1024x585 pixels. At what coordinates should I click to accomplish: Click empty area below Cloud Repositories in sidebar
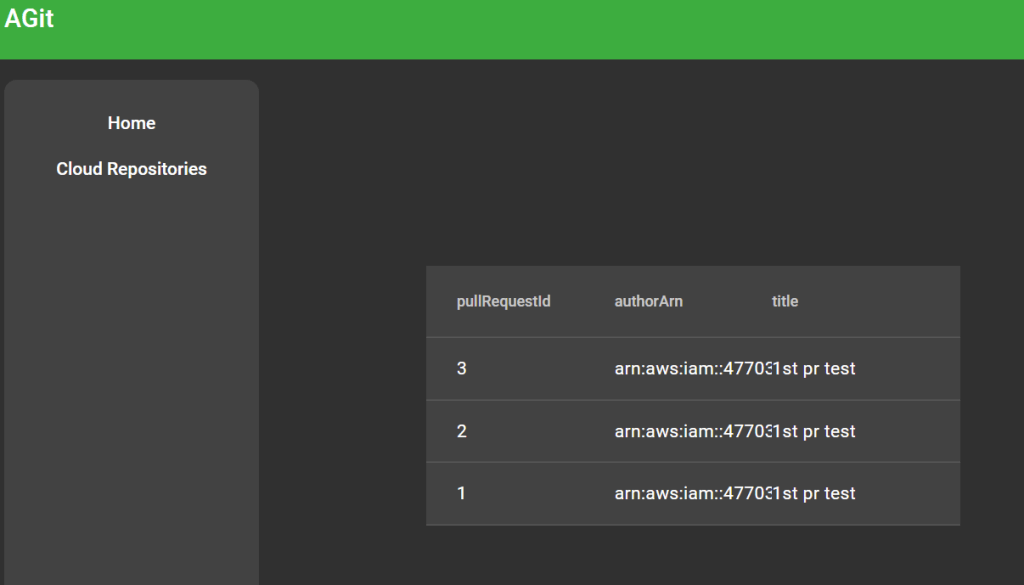click(131, 380)
